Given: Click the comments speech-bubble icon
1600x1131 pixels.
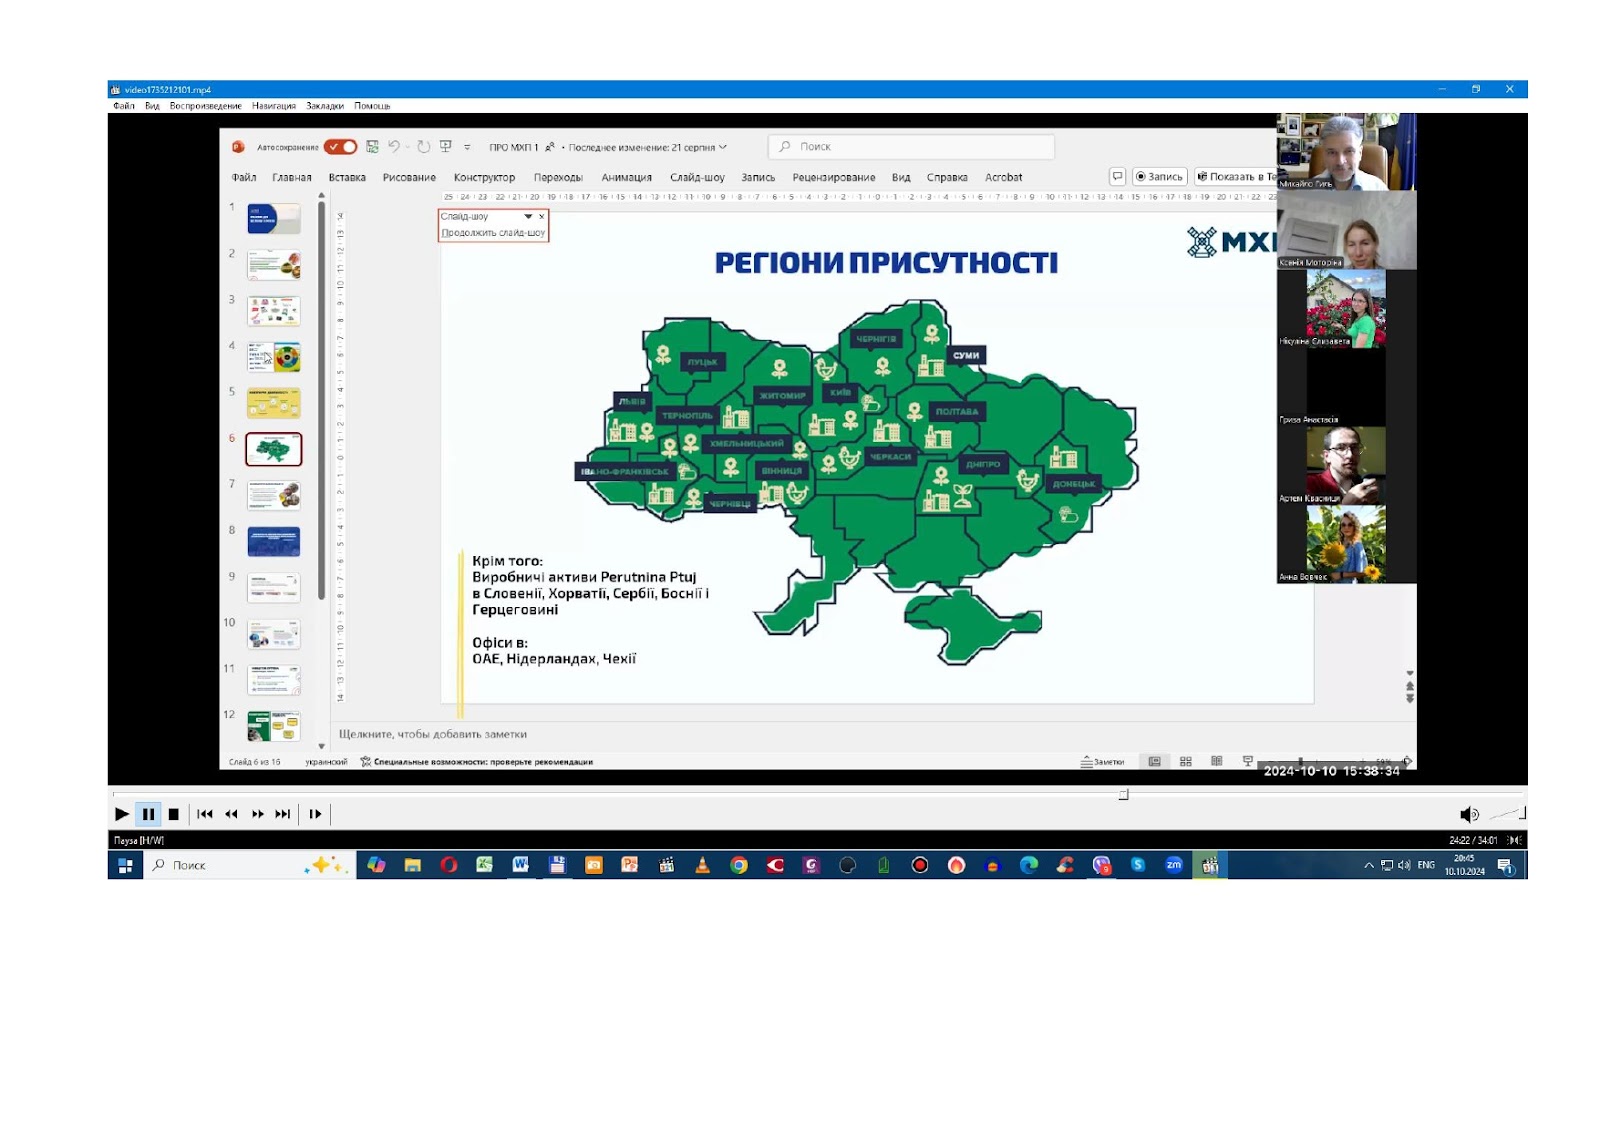Looking at the screenshot, I should (x=1117, y=177).
